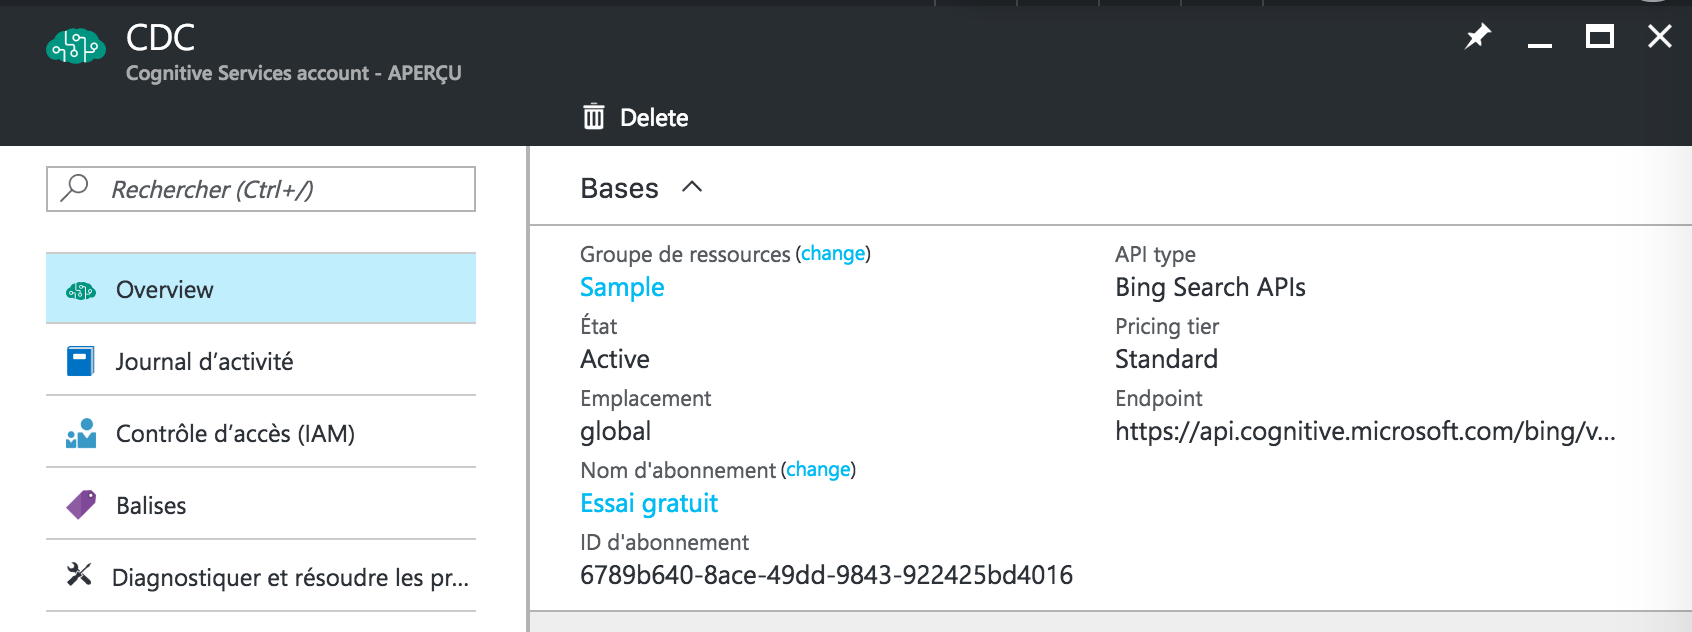Open the Overview menu item

261,288
